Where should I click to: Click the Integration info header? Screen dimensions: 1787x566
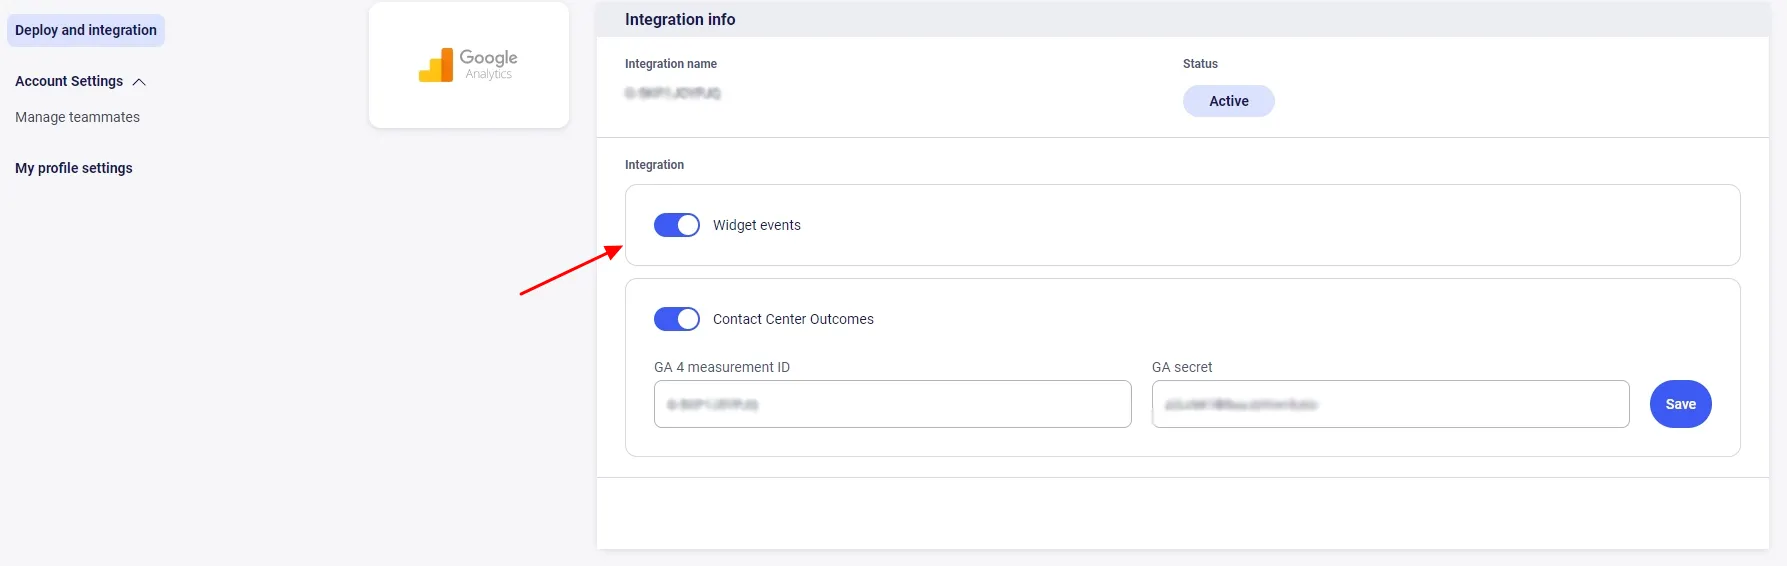tap(680, 19)
